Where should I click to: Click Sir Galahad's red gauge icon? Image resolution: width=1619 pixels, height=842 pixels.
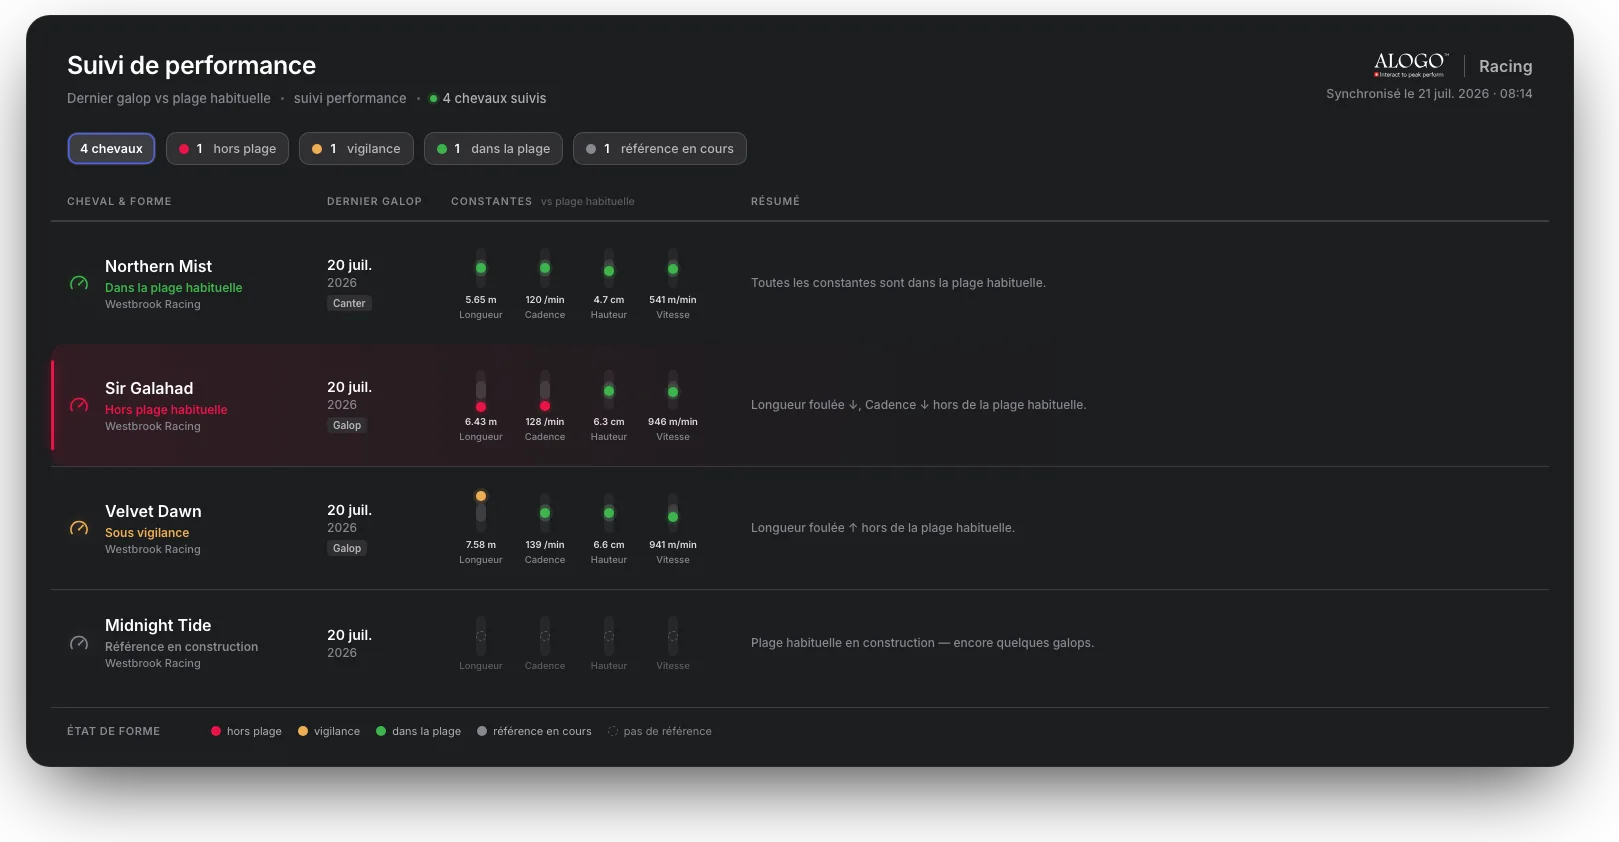(x=79, y=406)
